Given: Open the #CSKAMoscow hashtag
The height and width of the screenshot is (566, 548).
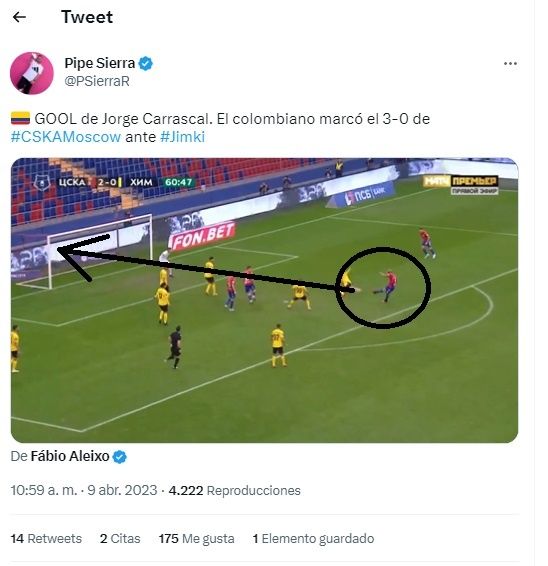Looking at the screenshot, I should (x=66, y=137).
